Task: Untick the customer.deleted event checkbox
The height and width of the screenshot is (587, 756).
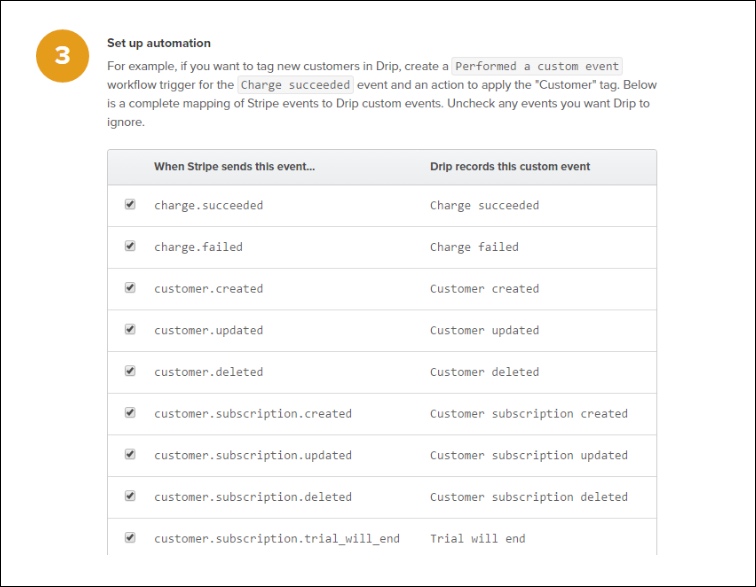Action: pos(130,371)
